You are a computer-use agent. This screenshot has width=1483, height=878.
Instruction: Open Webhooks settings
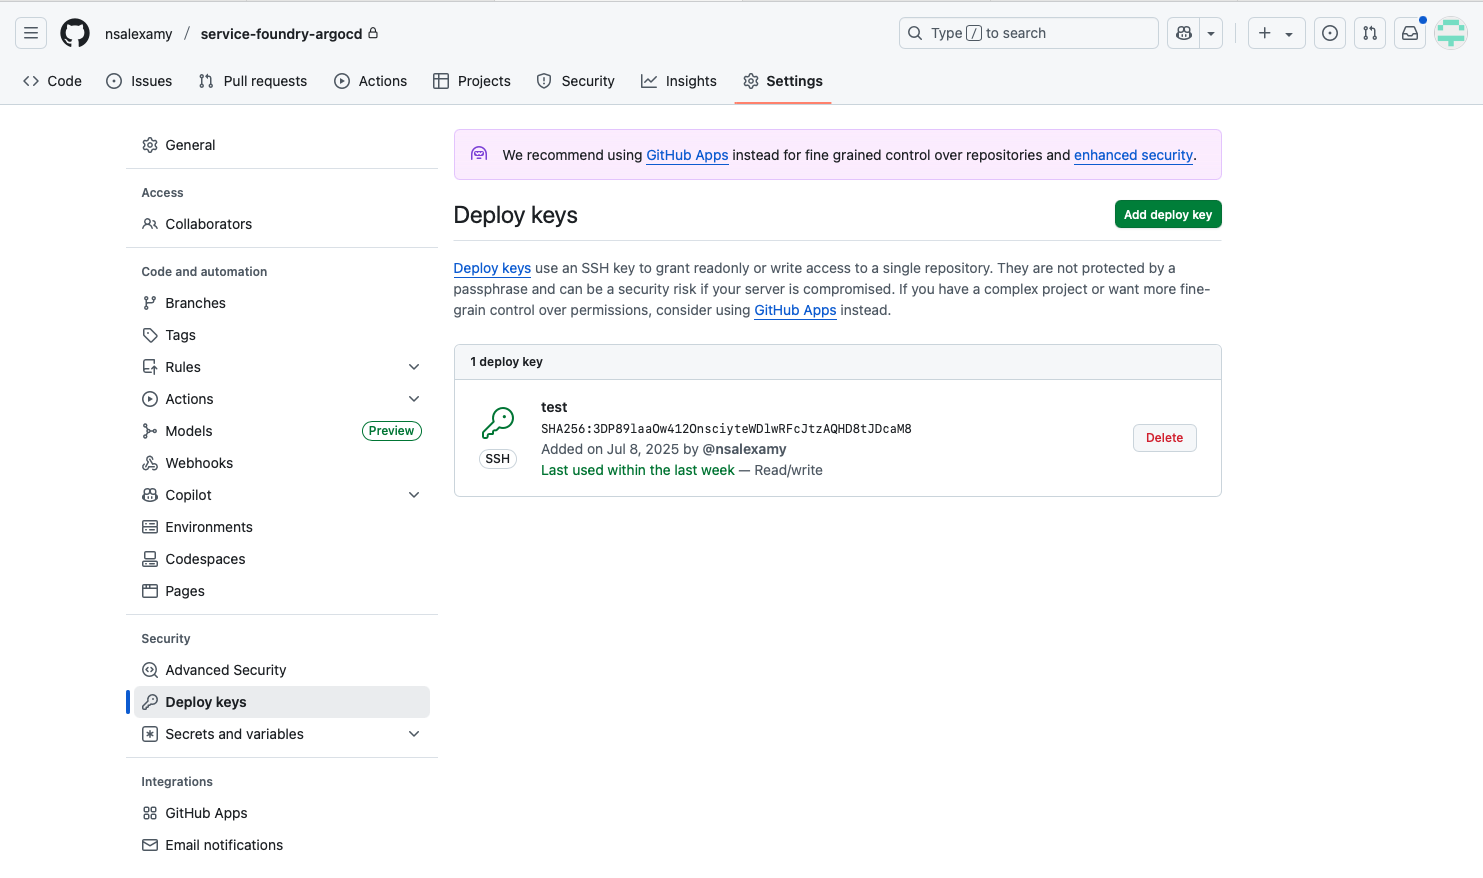coord(282,463)
